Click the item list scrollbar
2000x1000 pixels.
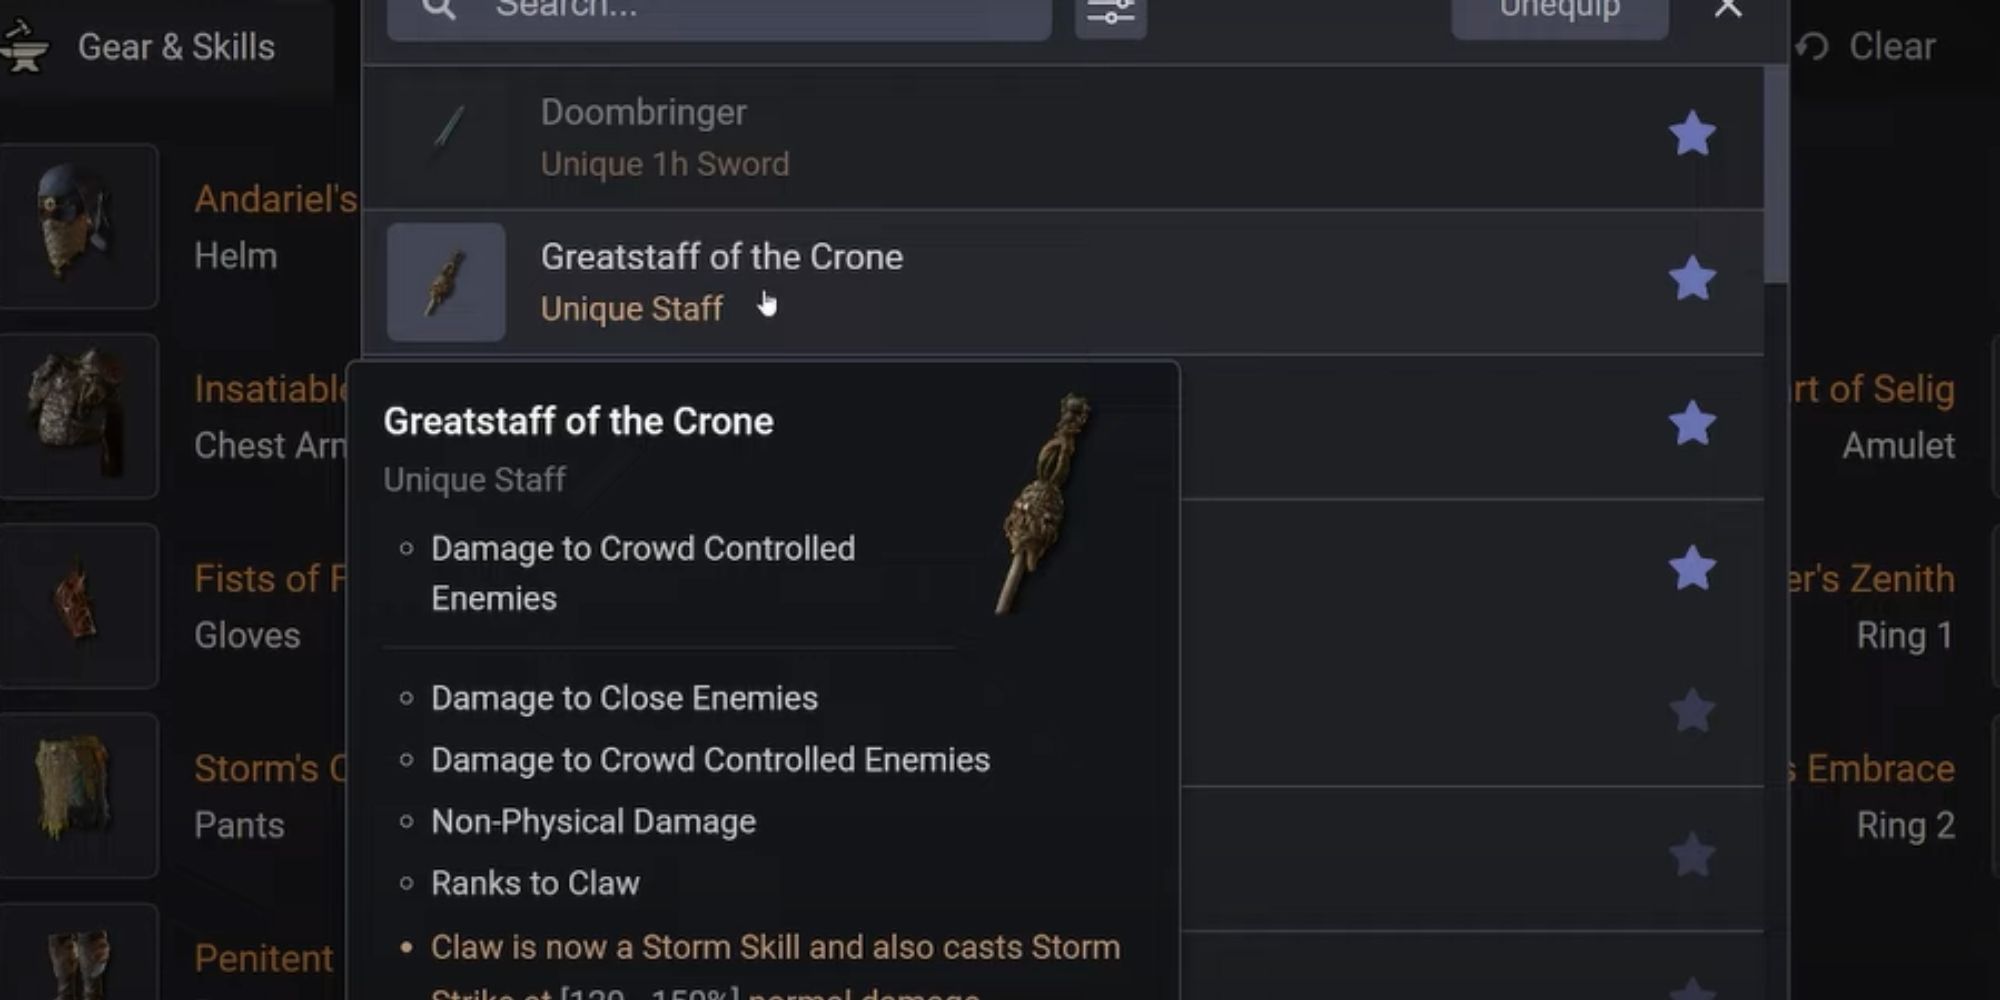1776,175
